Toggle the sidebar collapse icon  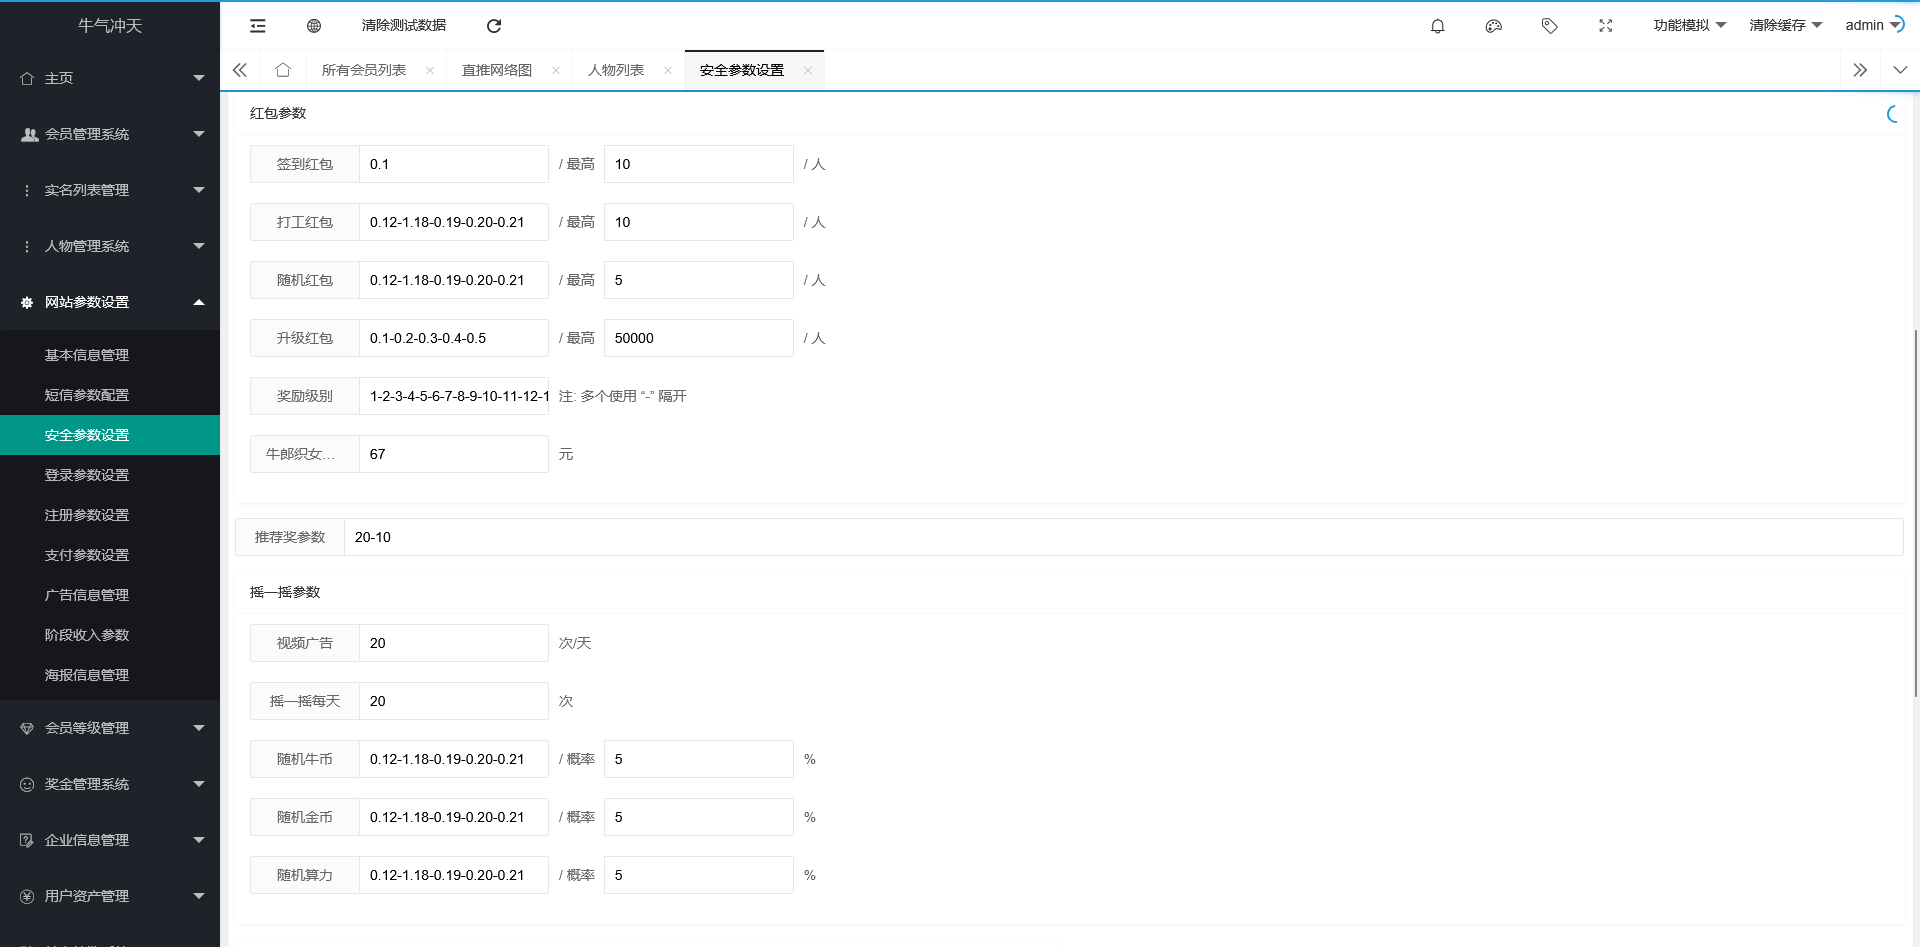258,26
